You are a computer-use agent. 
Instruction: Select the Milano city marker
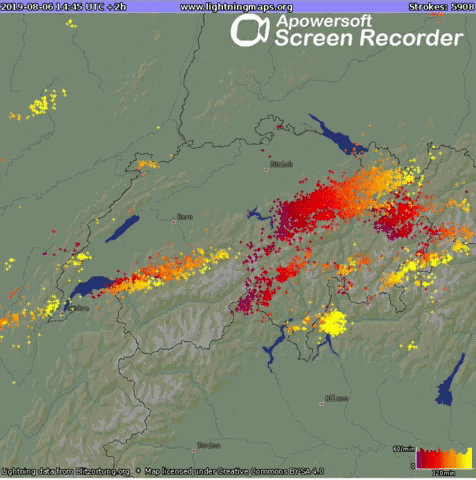click(322, 404)
